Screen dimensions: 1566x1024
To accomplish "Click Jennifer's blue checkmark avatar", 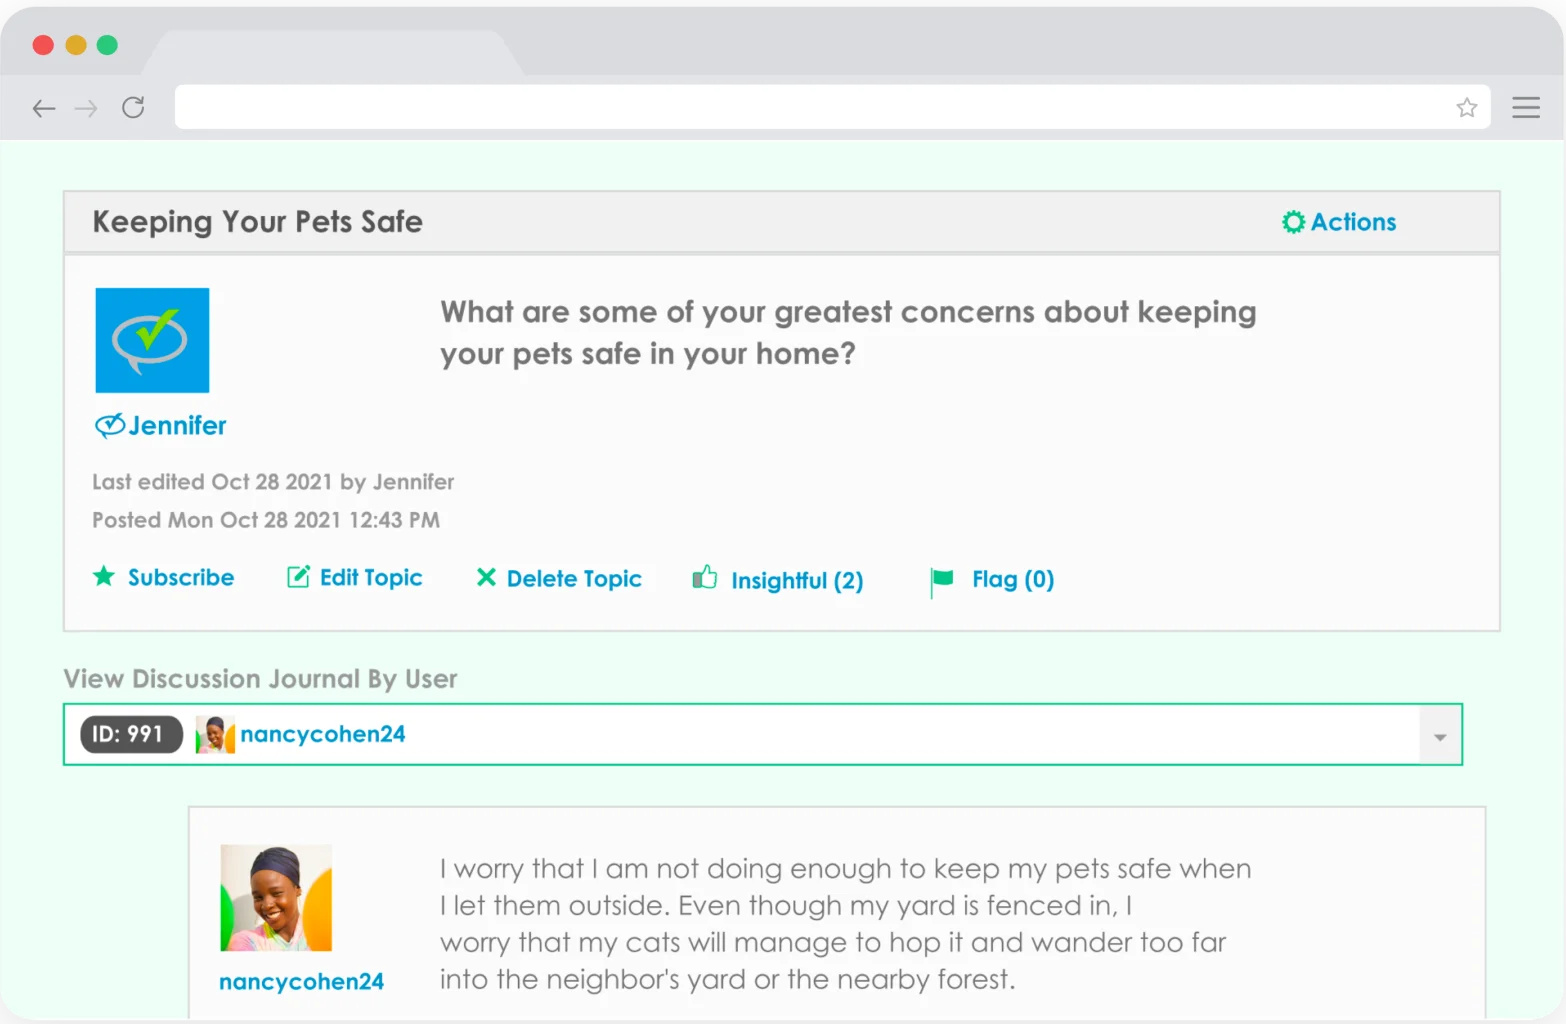I will pos(152,340).
